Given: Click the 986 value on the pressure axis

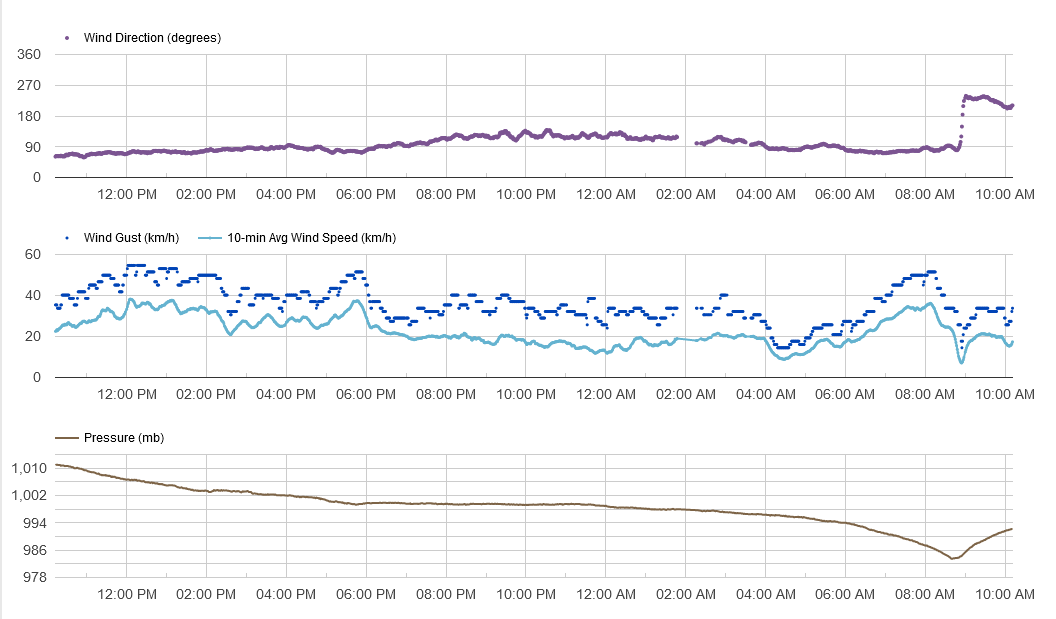Looking at the screenshot, I should pos(35,551).
